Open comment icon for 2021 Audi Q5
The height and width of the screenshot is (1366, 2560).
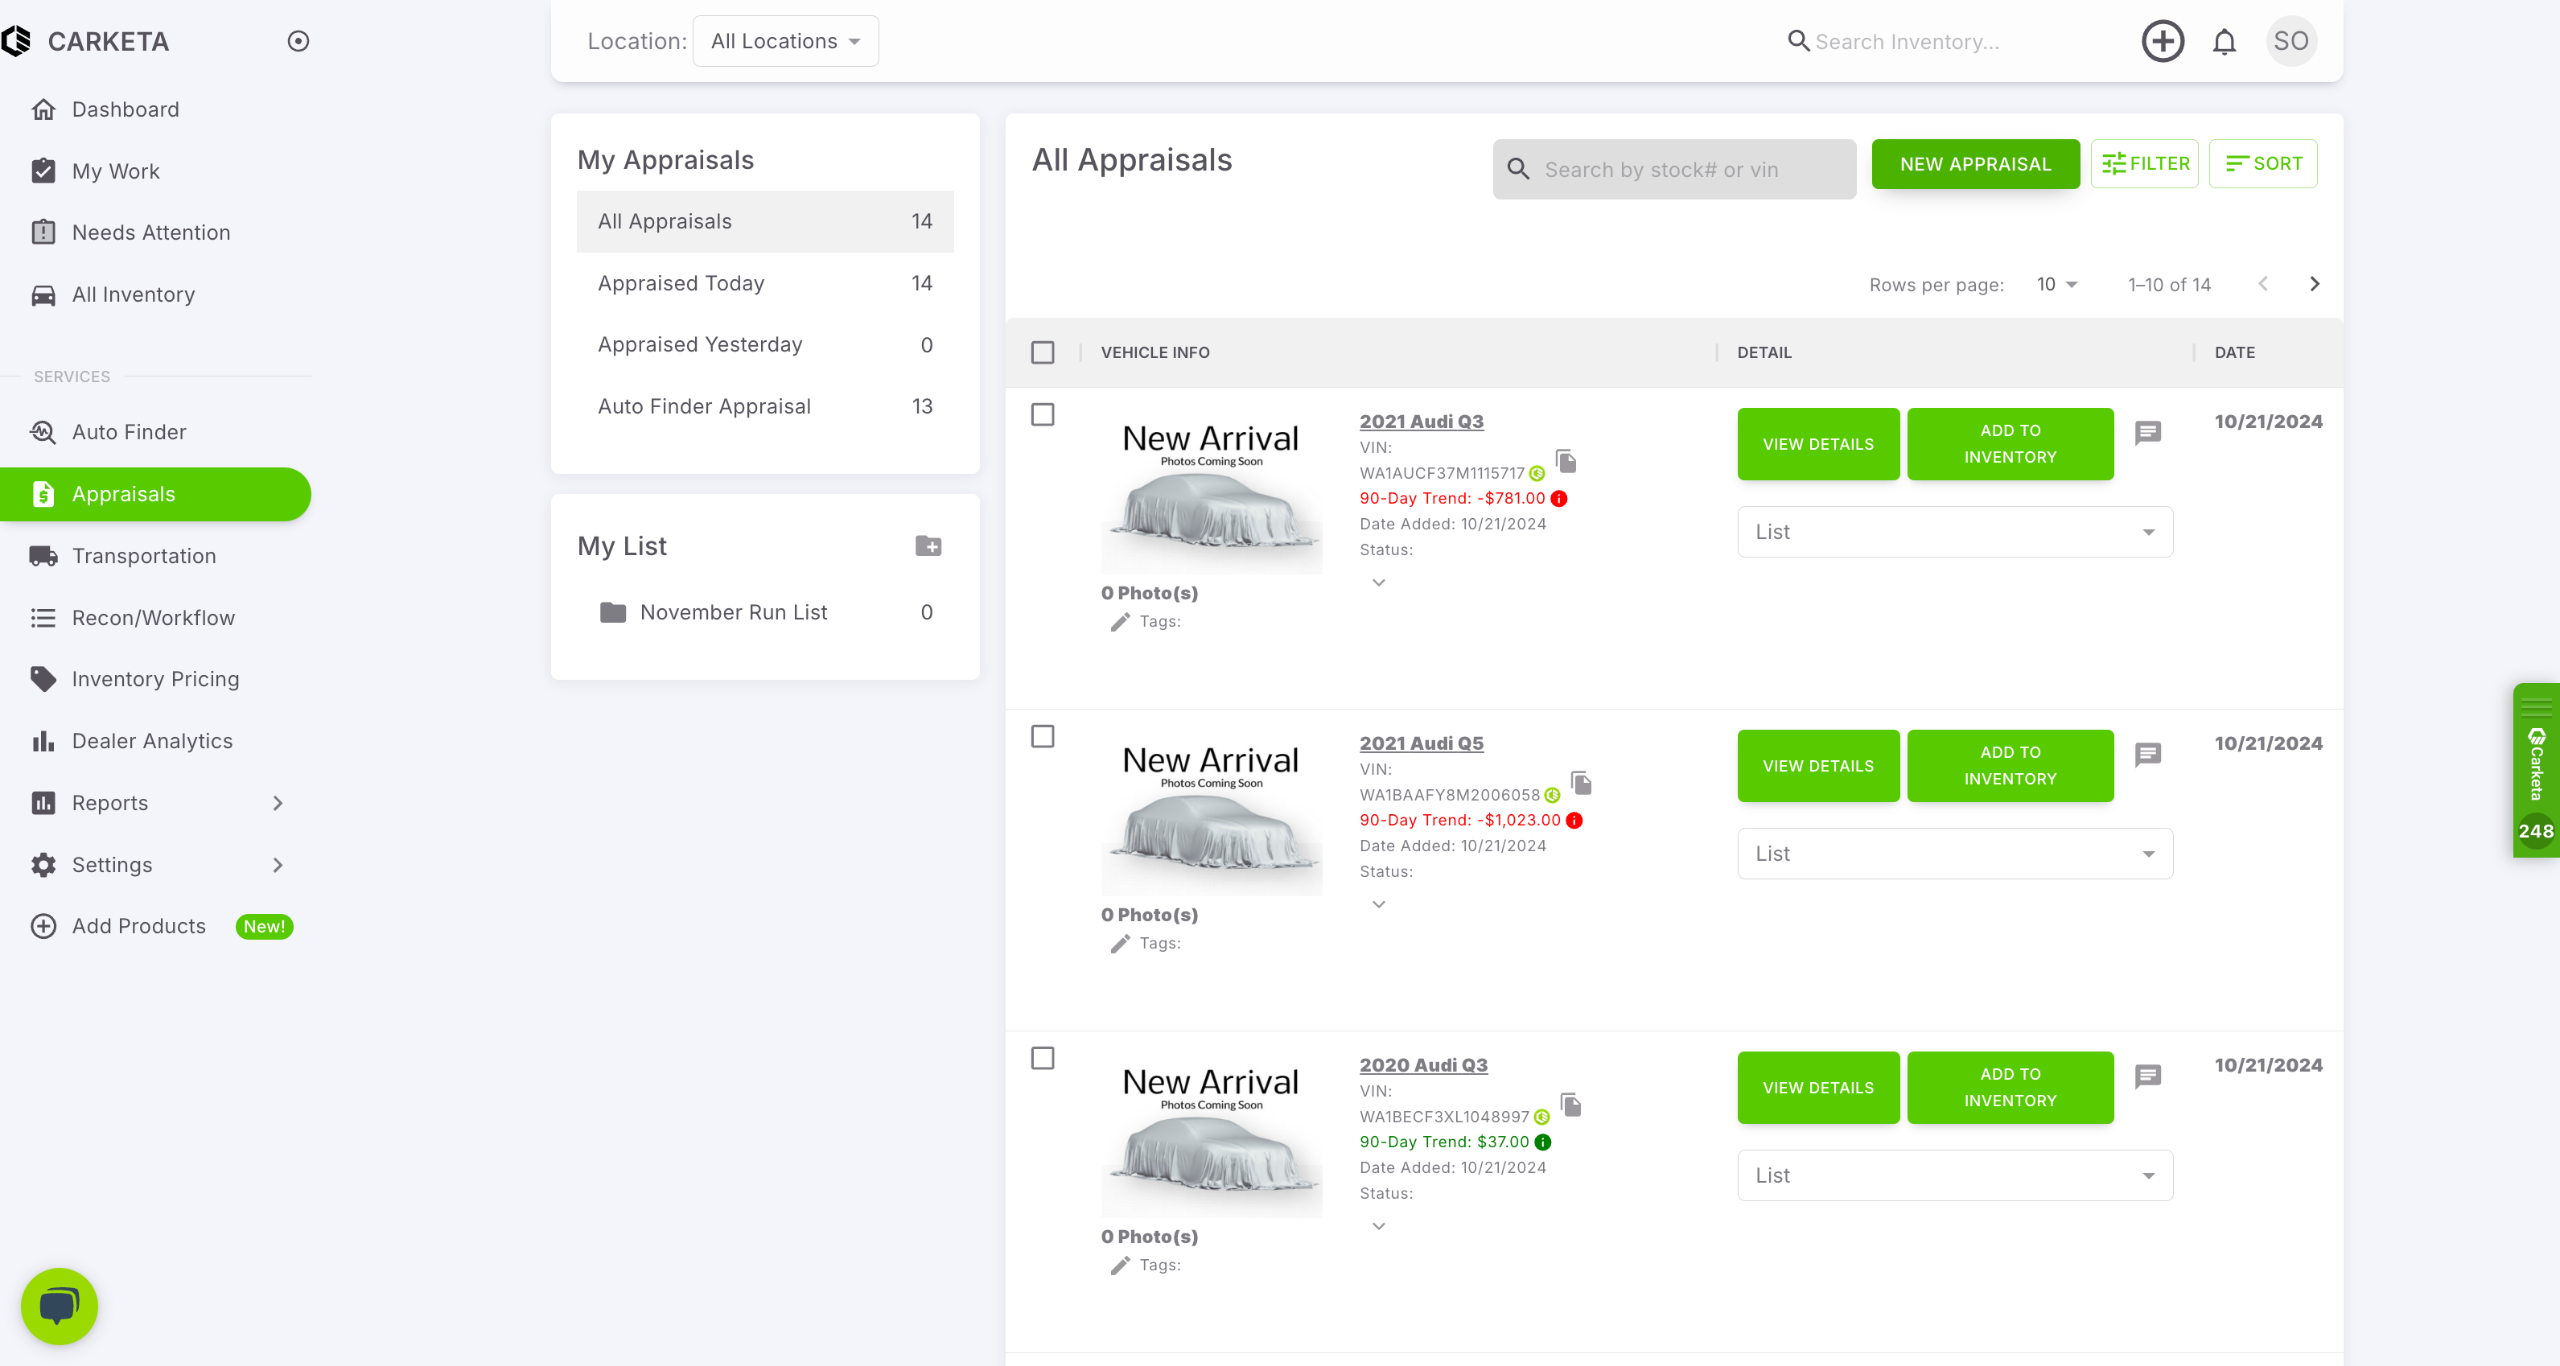pyautogui.click(x=2148, y=754)
